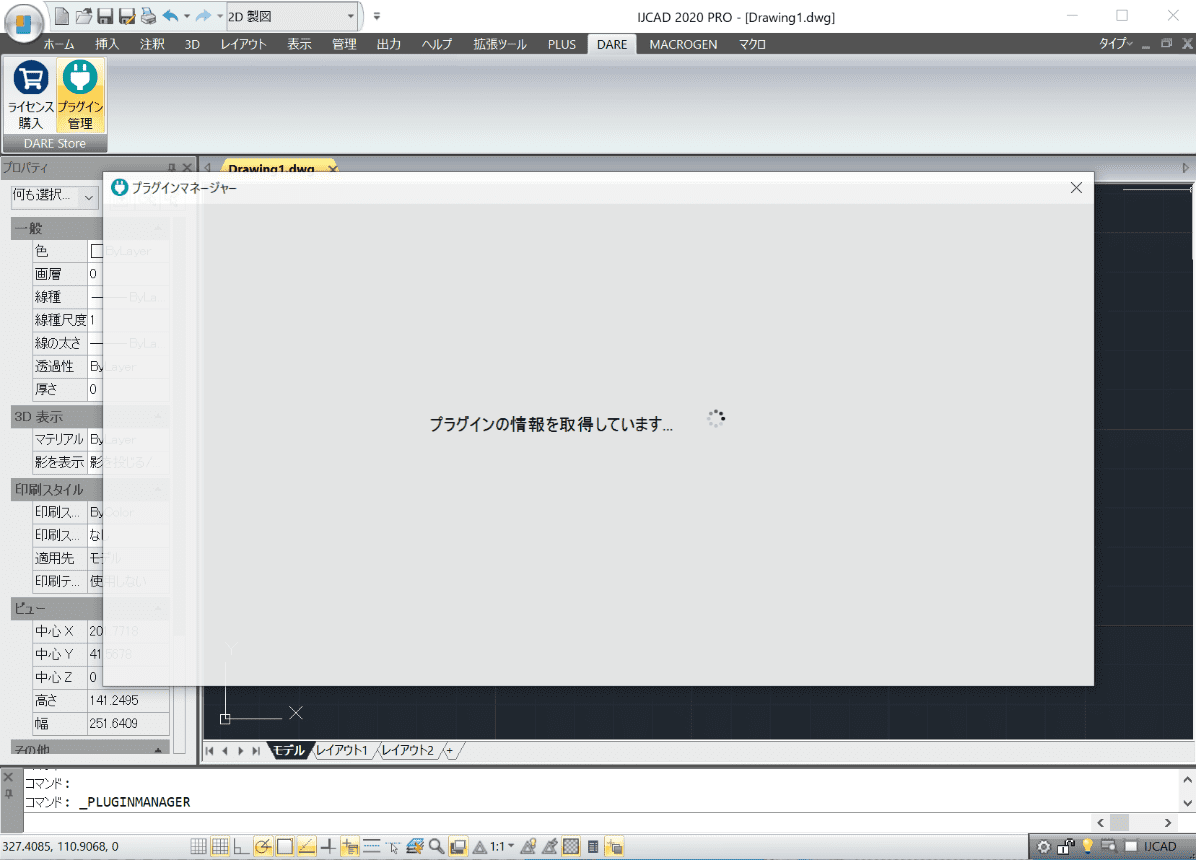Open the 注釈 ribbon tab

tap(152, 44)
